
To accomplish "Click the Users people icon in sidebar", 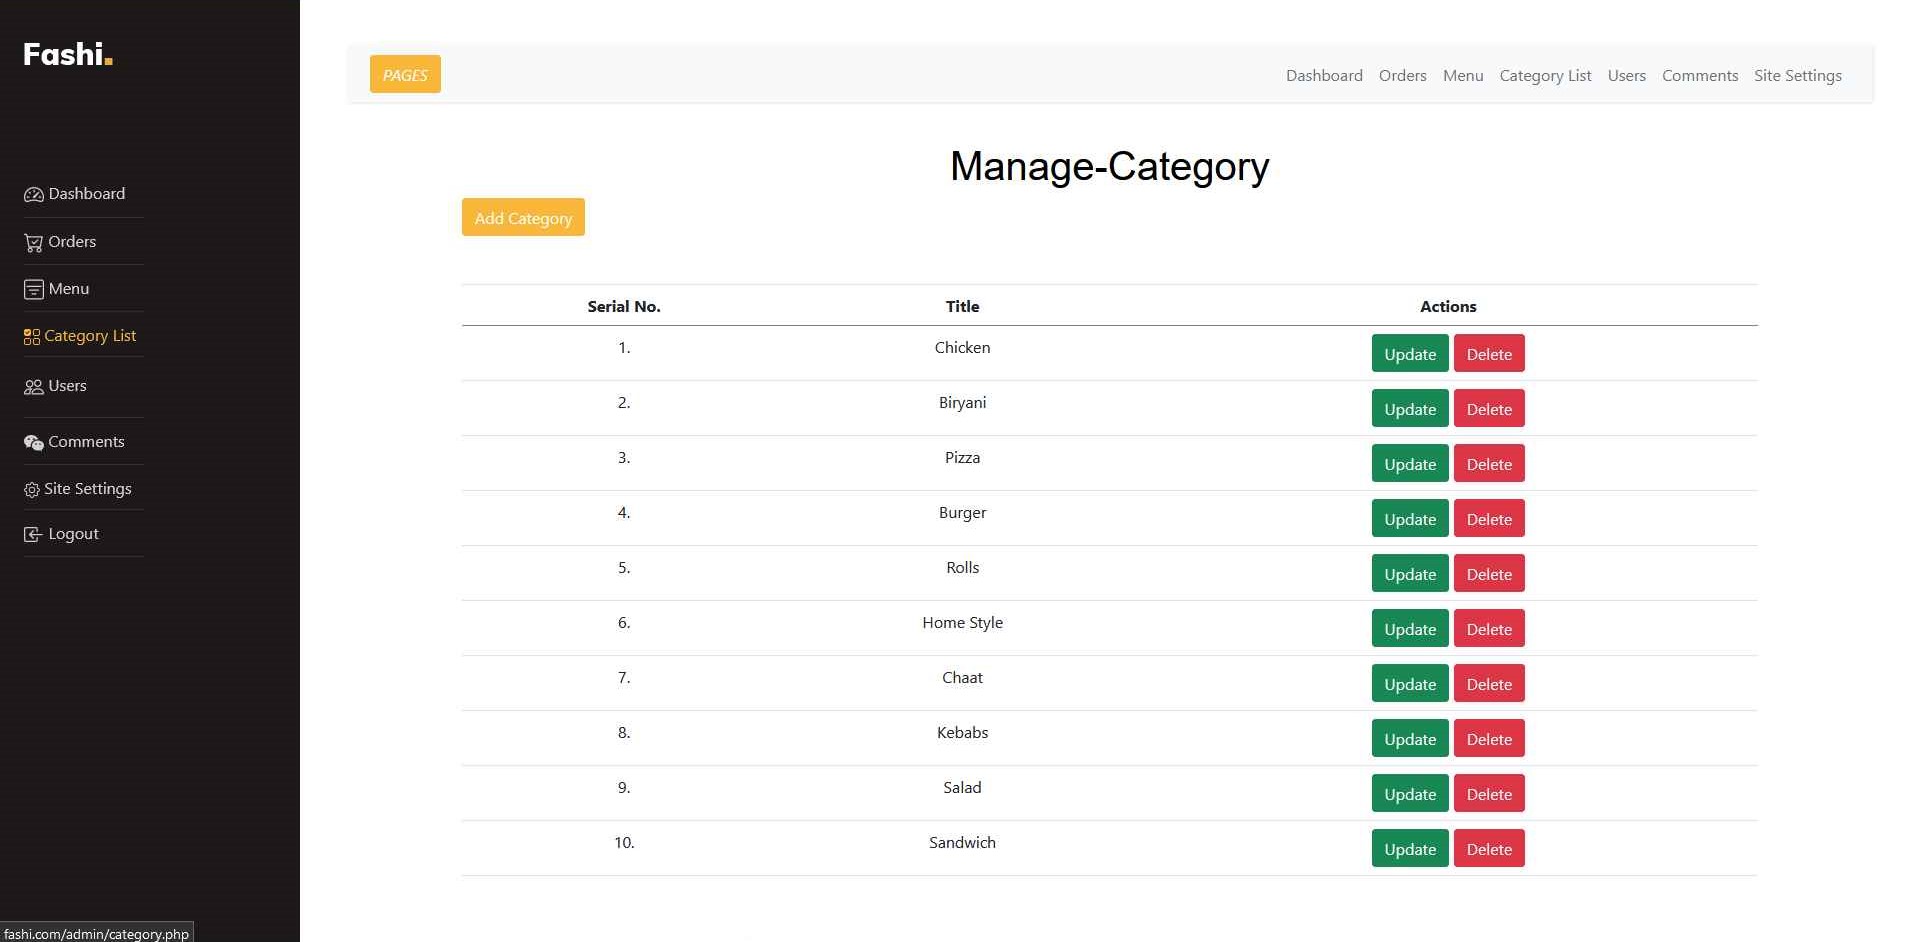I will click(33, 387).
